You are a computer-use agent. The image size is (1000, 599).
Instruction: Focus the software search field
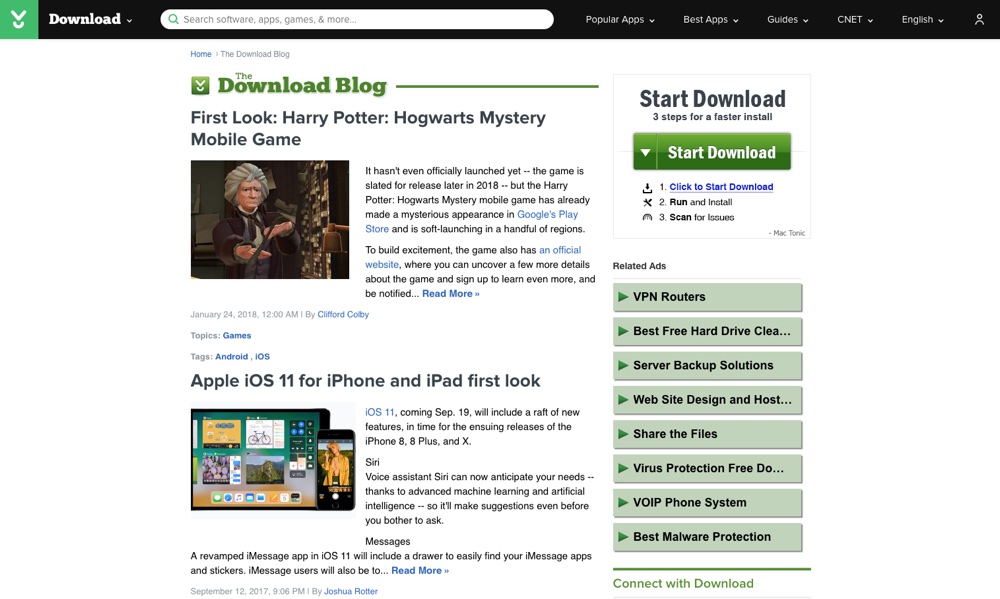357,19
